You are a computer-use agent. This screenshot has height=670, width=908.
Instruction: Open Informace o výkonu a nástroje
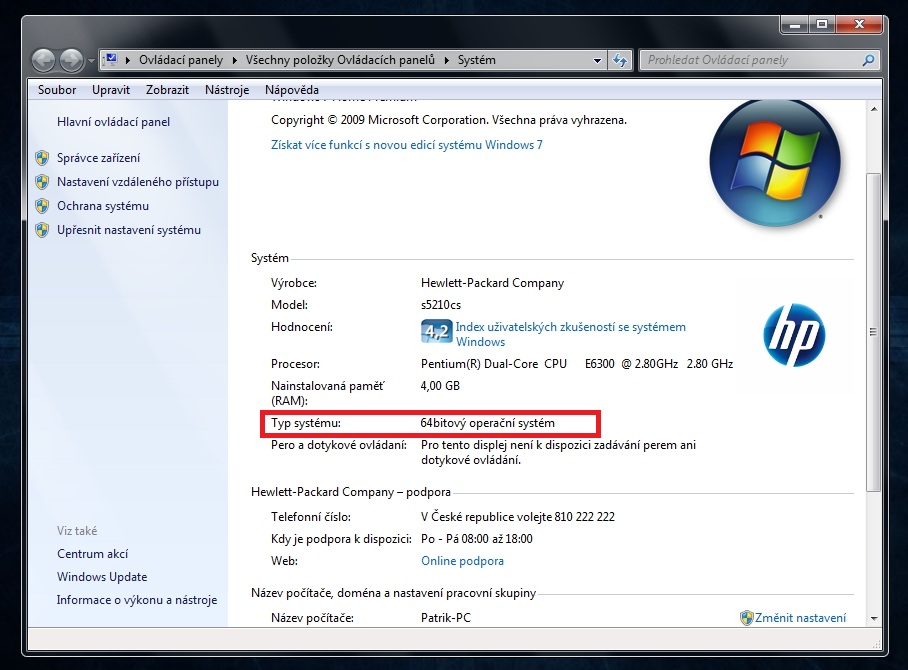pos(137,600)
